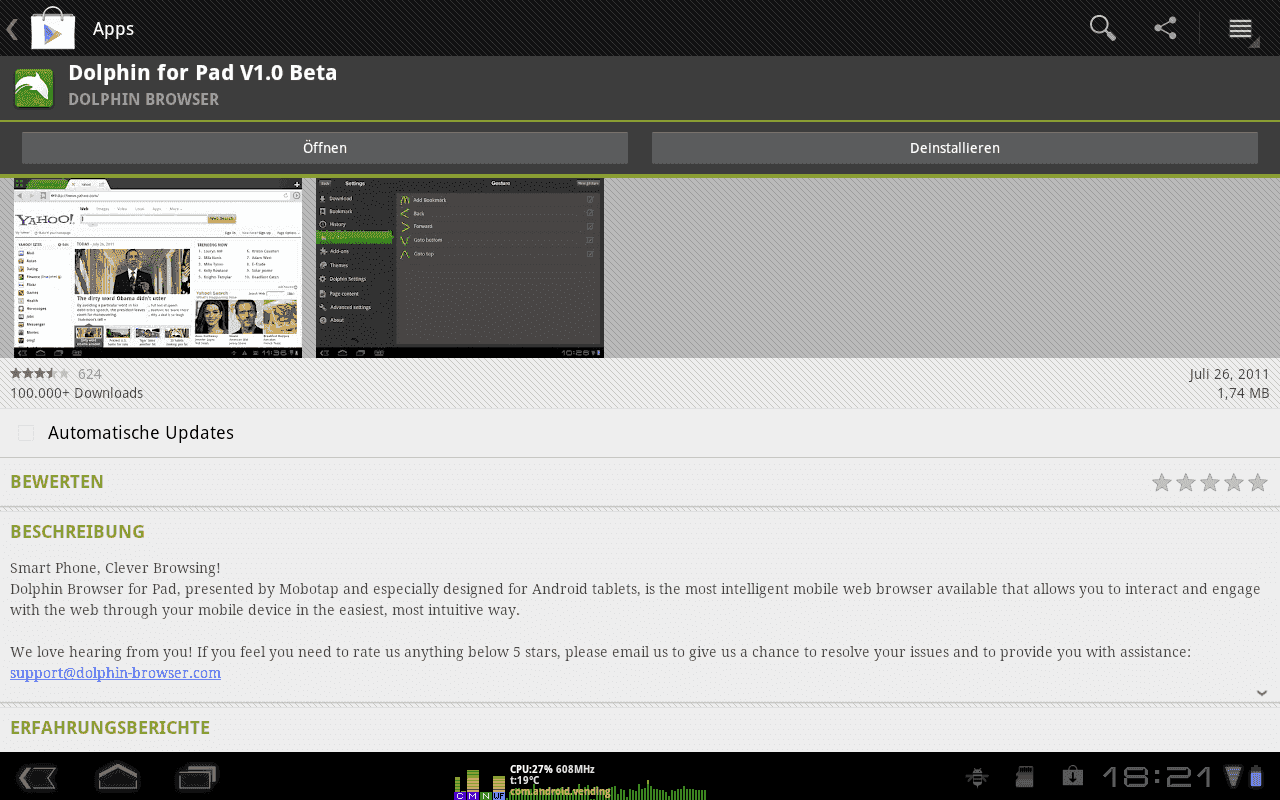Image resolution: width=1280 pixels, height=800 pixels.
Task: Expand the description with the chevron
Action: pos(1261,693)
